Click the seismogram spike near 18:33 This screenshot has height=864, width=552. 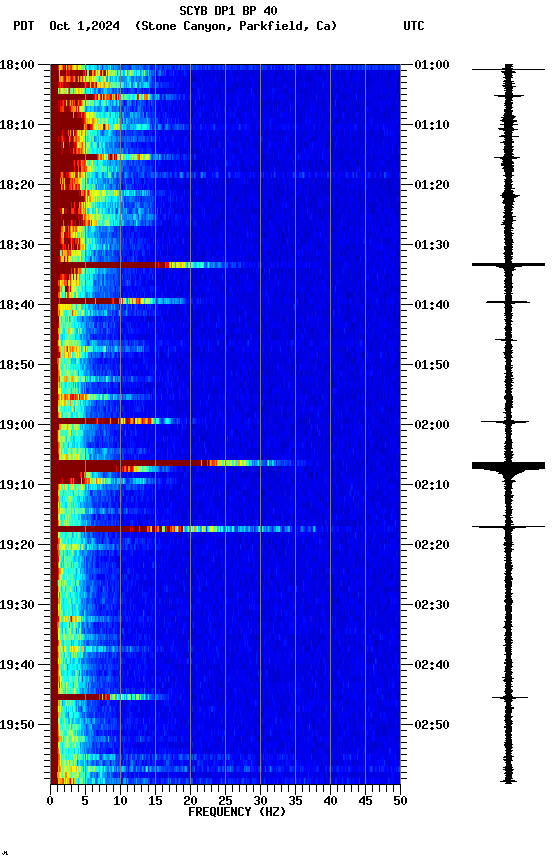coord(508,265)
